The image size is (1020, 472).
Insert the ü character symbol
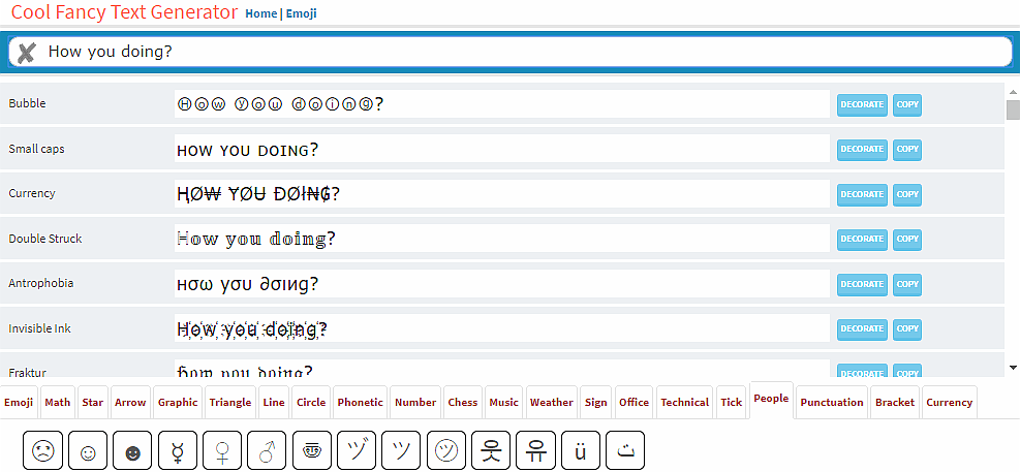[x=581, y=451]
